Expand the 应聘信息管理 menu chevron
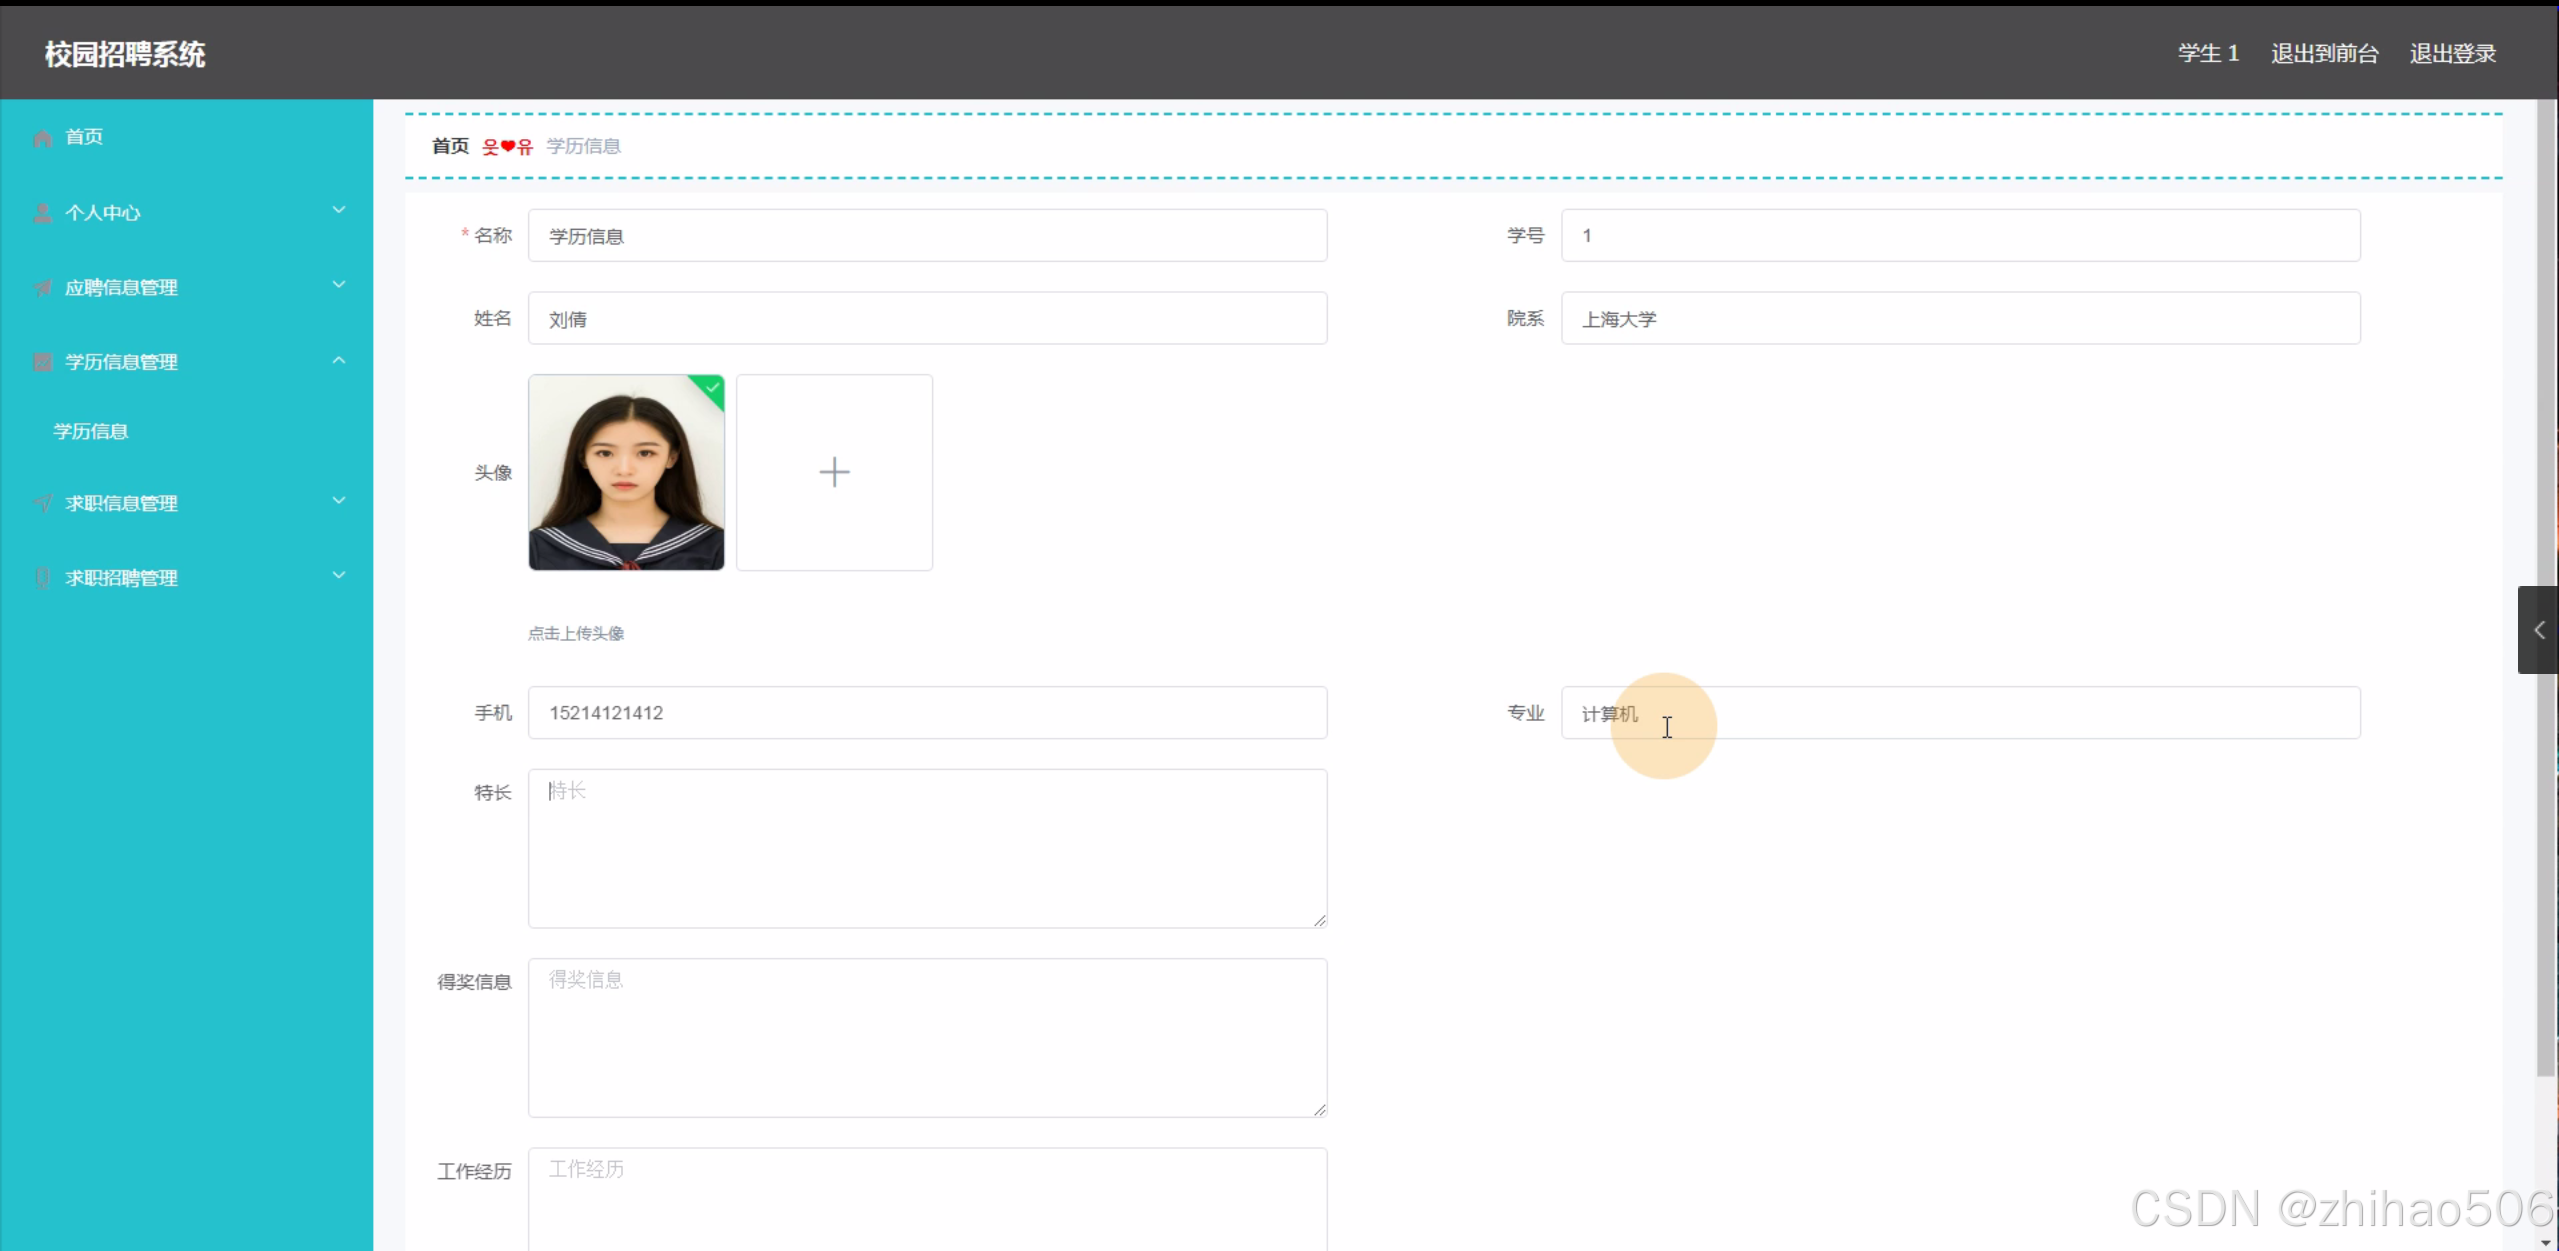This screenshot has height=1251, width=2559. 339,285
